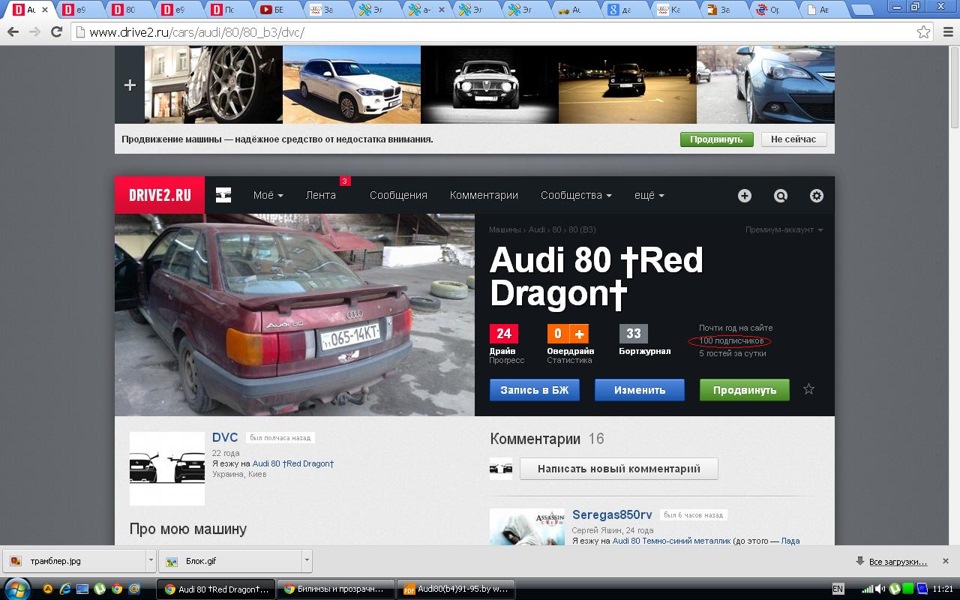The width and height of the screenshot is (960, 600).
Task: Reload the page with the refresh icon
Action: click(x=56, y=32)
